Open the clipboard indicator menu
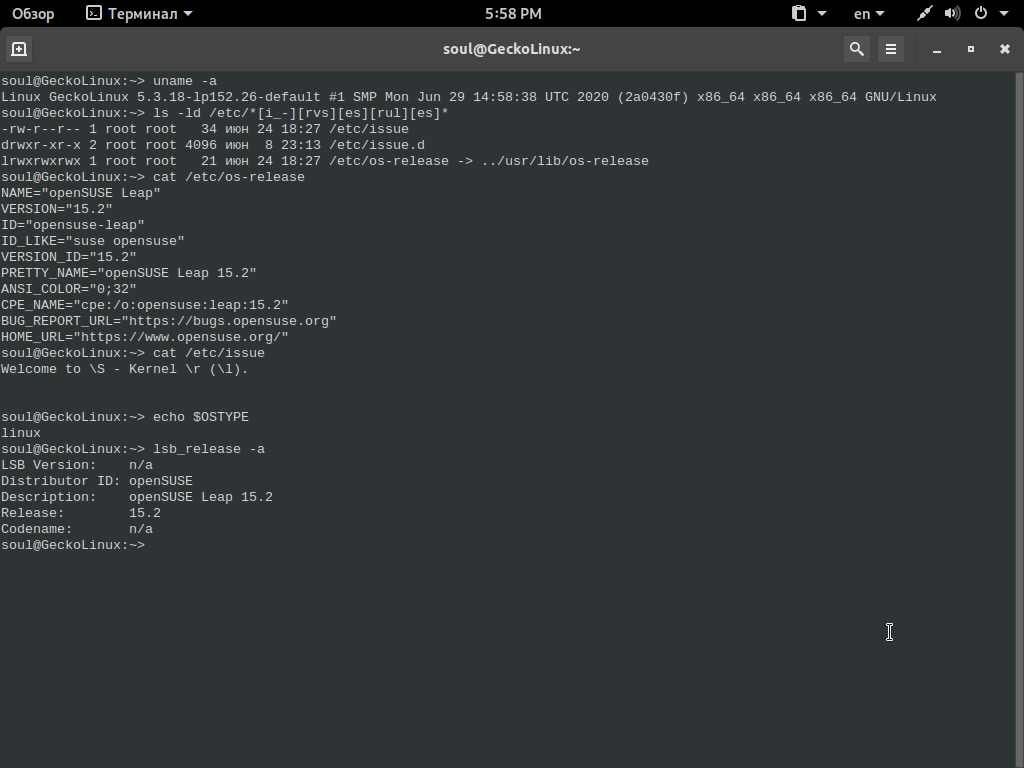The image size is (1024, 768). click(808, 14)
